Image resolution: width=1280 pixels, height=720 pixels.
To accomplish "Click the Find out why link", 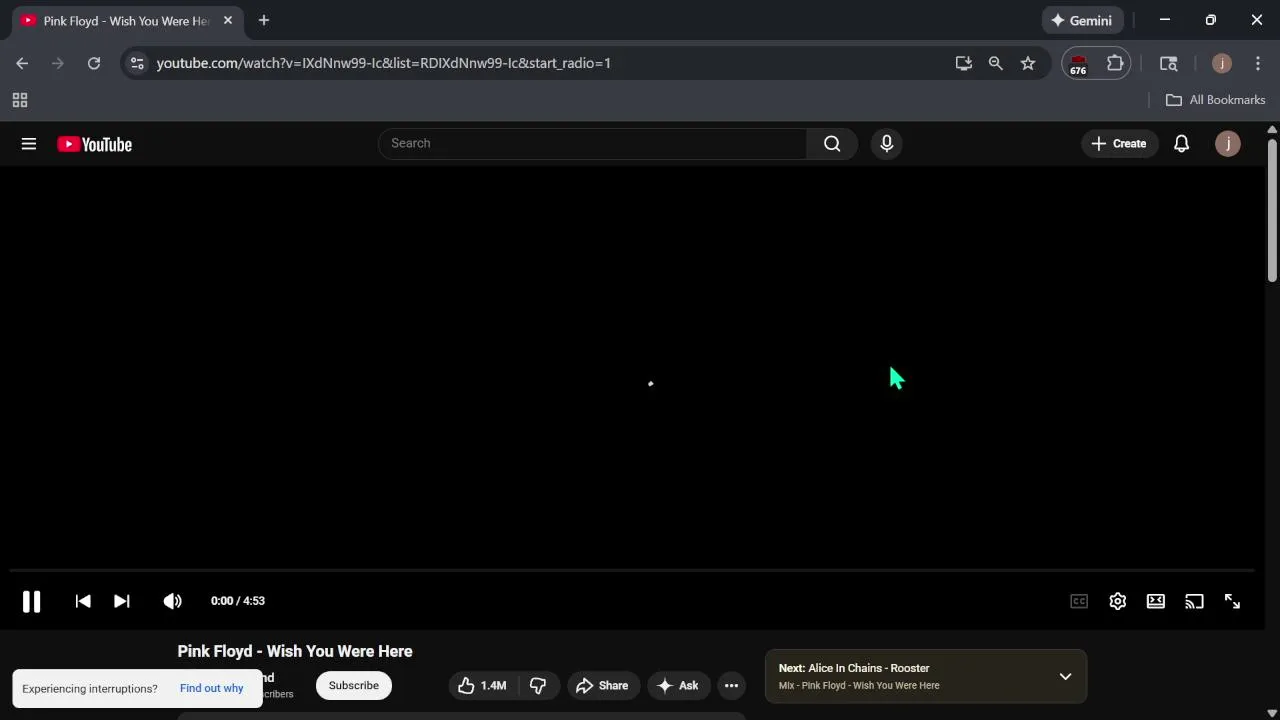I will [211, 688].
